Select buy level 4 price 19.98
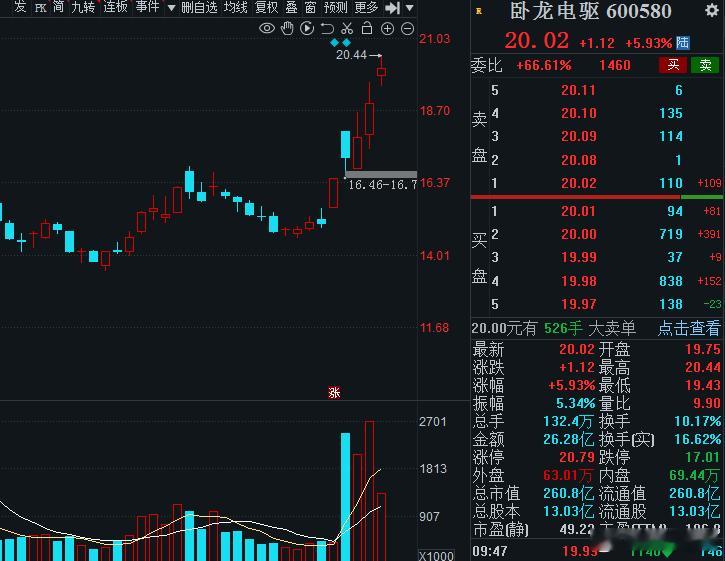 [x=578, y=281]
